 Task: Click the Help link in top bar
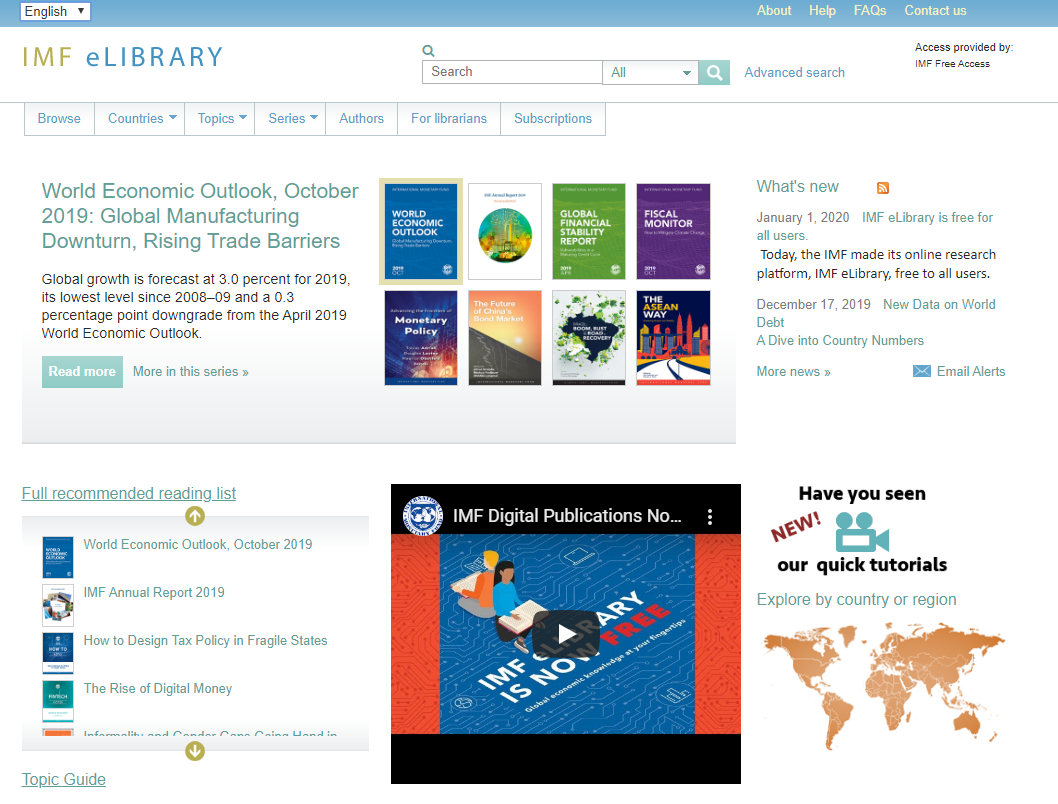[823, 11]
